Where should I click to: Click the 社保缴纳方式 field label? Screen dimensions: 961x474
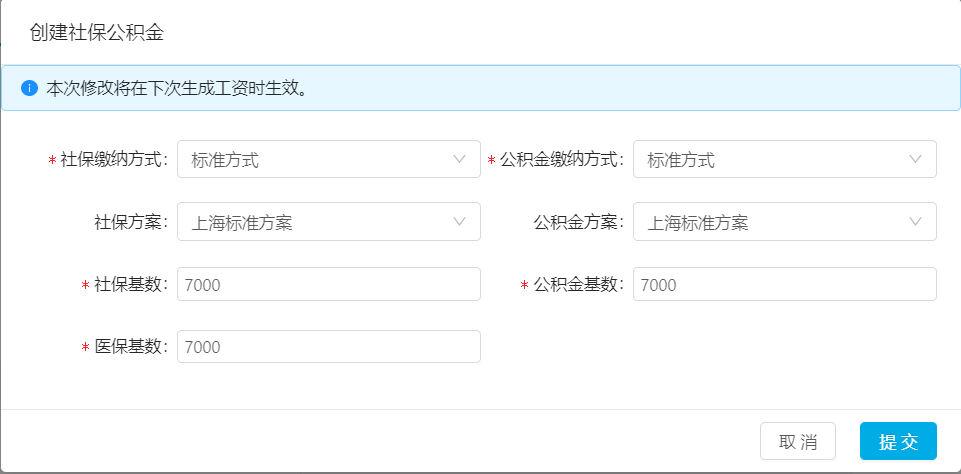pos(113,160)
